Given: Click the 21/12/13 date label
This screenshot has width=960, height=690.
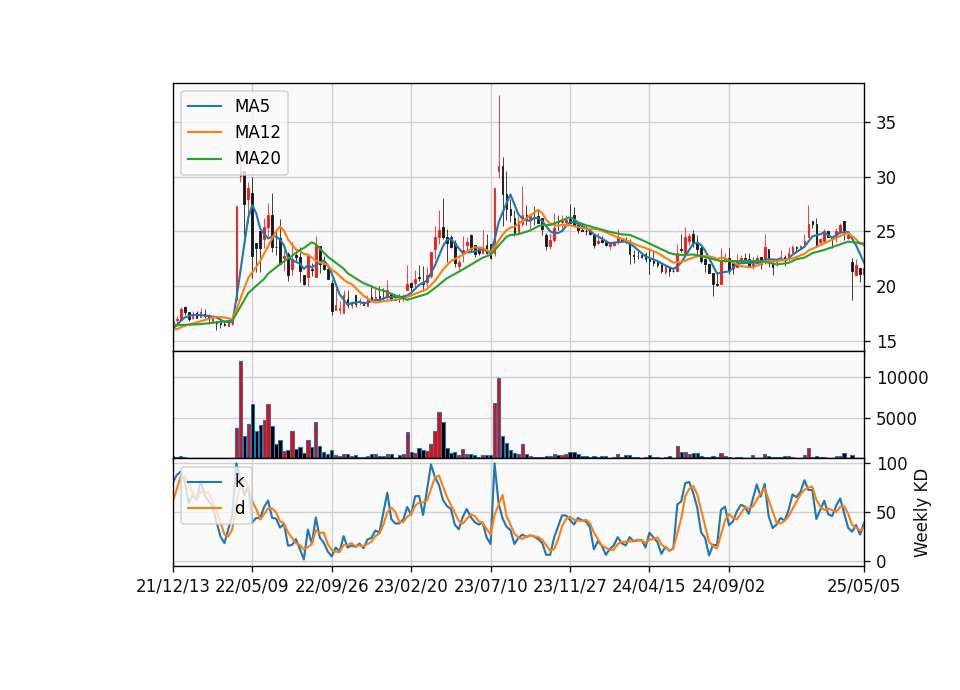Looking at the screenshot, I should point(173,586).
